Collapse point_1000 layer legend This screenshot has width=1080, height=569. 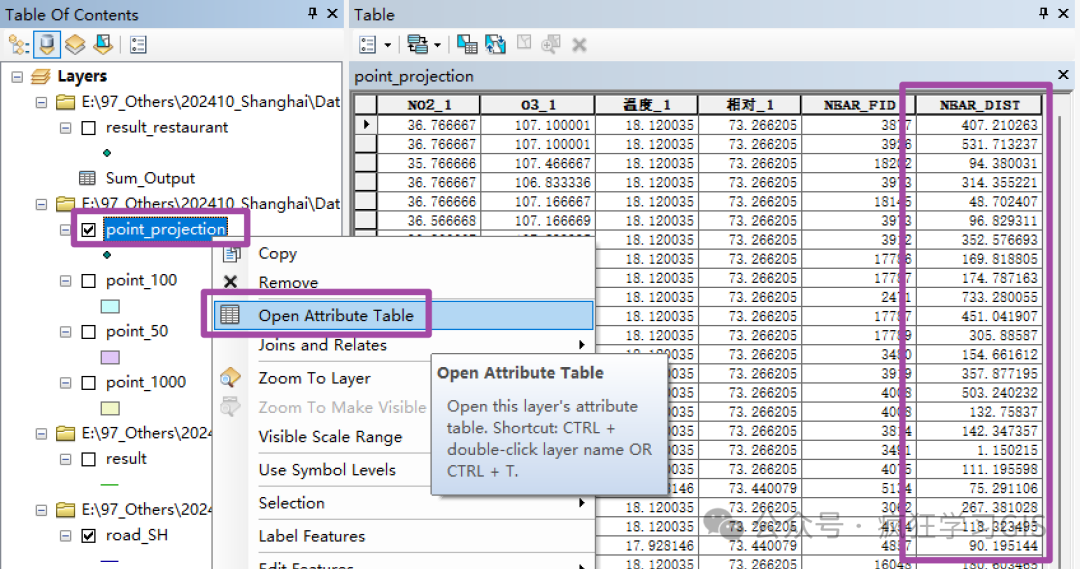click(x=65, y=382)
